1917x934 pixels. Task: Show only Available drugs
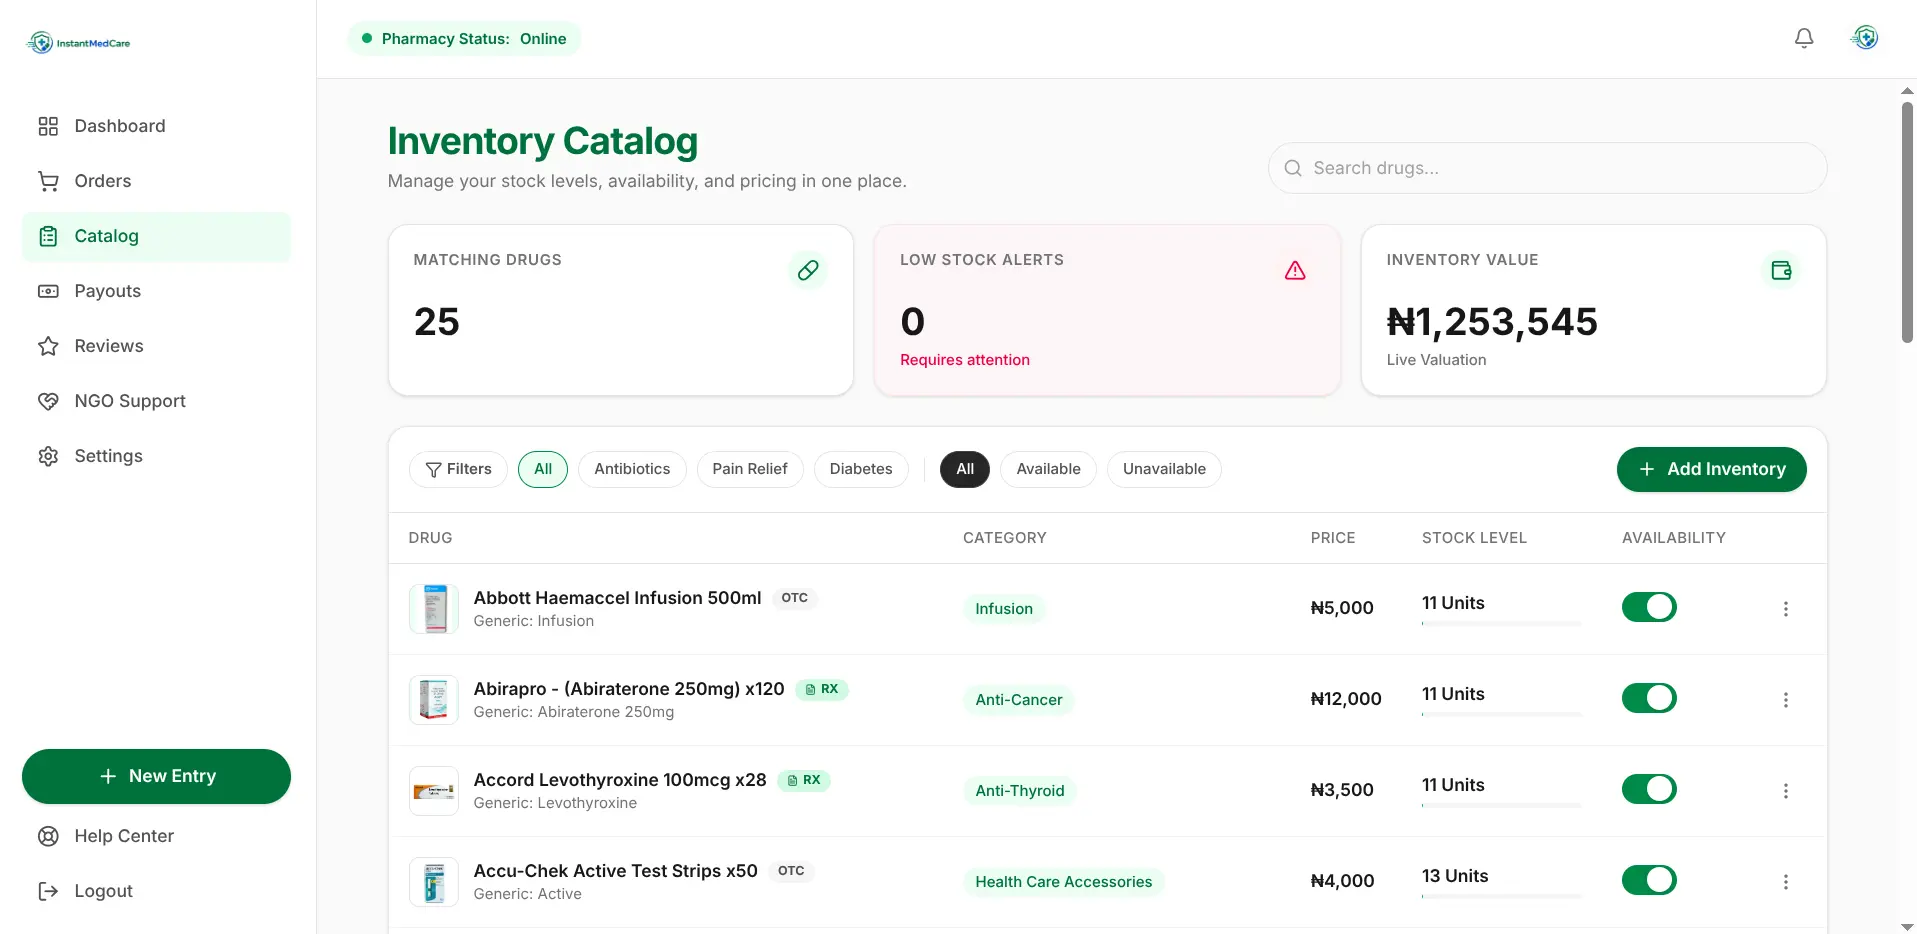click(x=1048, y=469)
